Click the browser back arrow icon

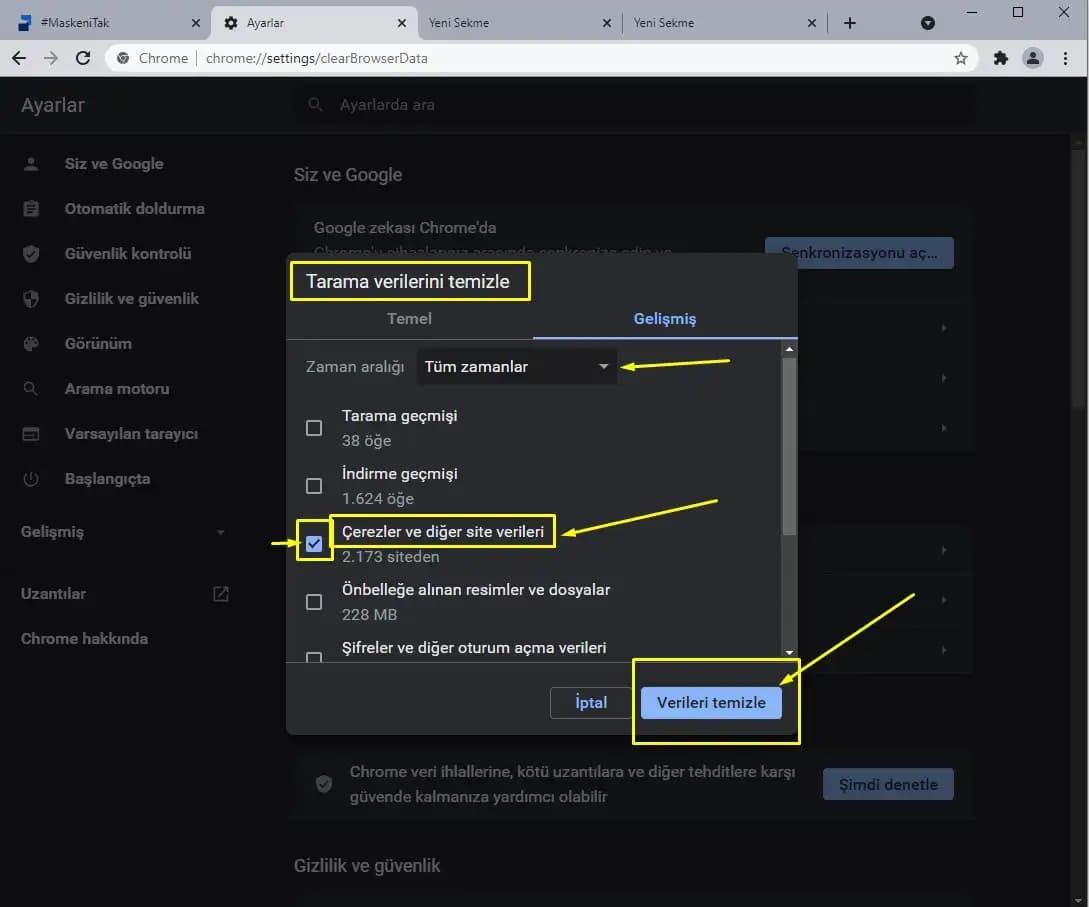19,58
